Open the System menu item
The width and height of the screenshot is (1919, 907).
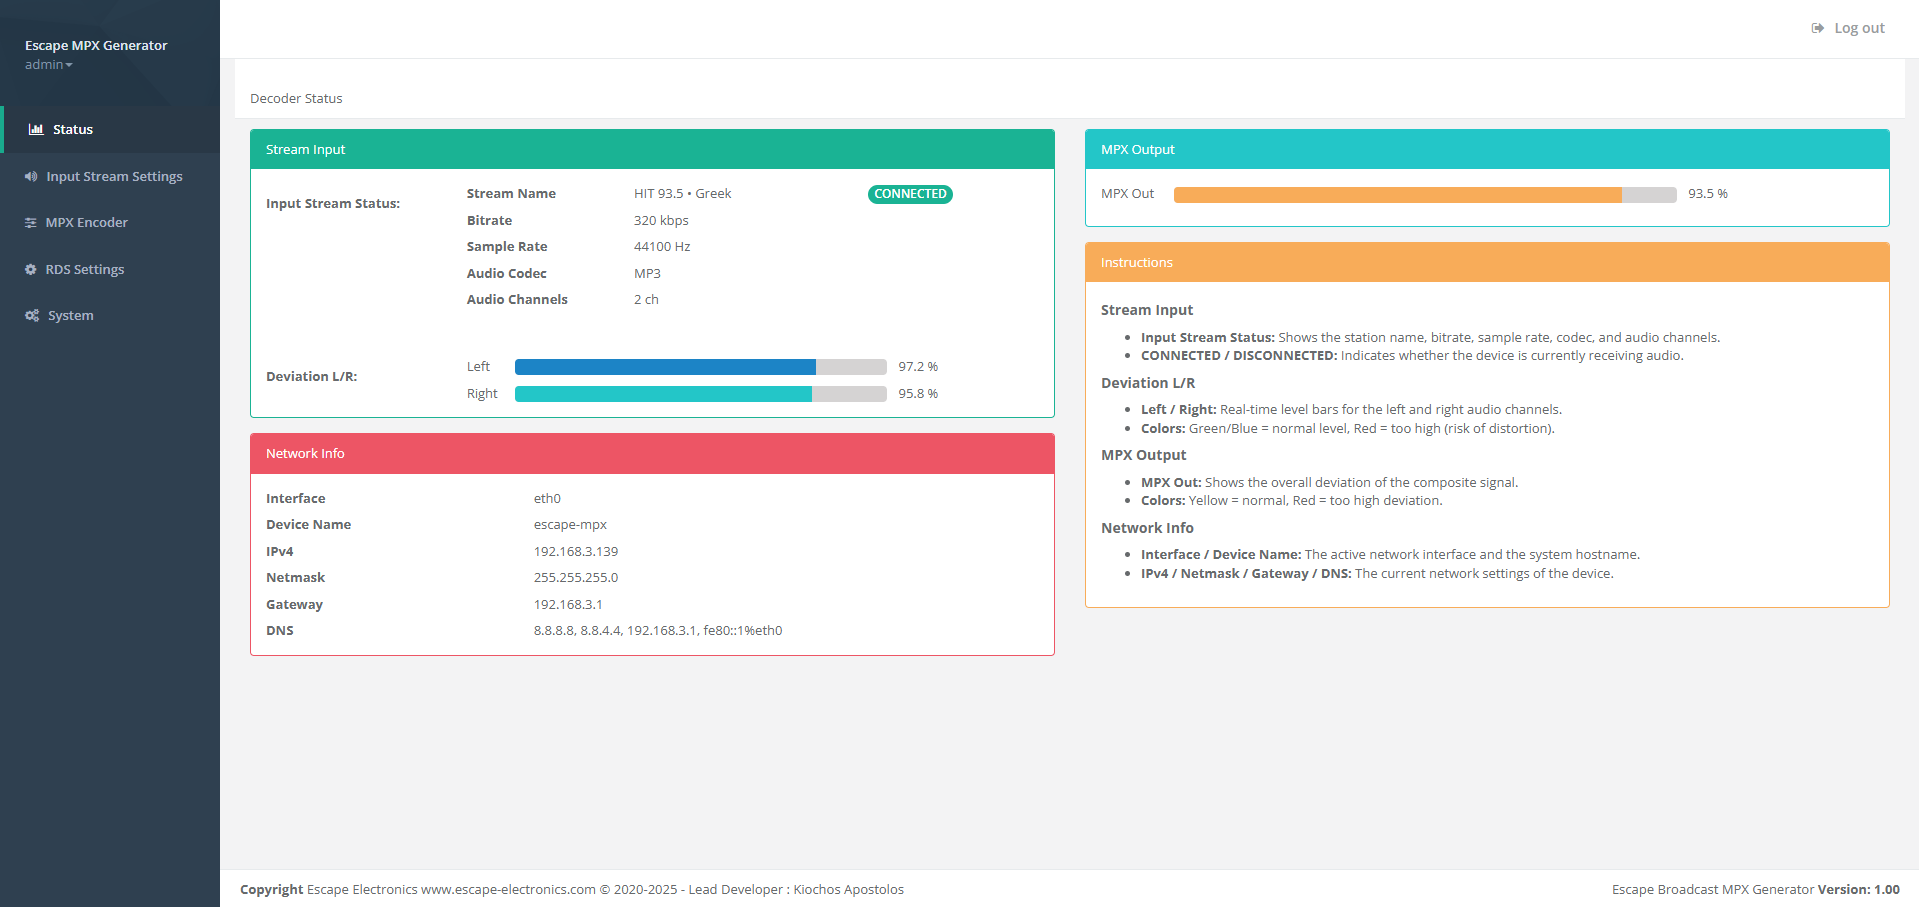[71, 316]
